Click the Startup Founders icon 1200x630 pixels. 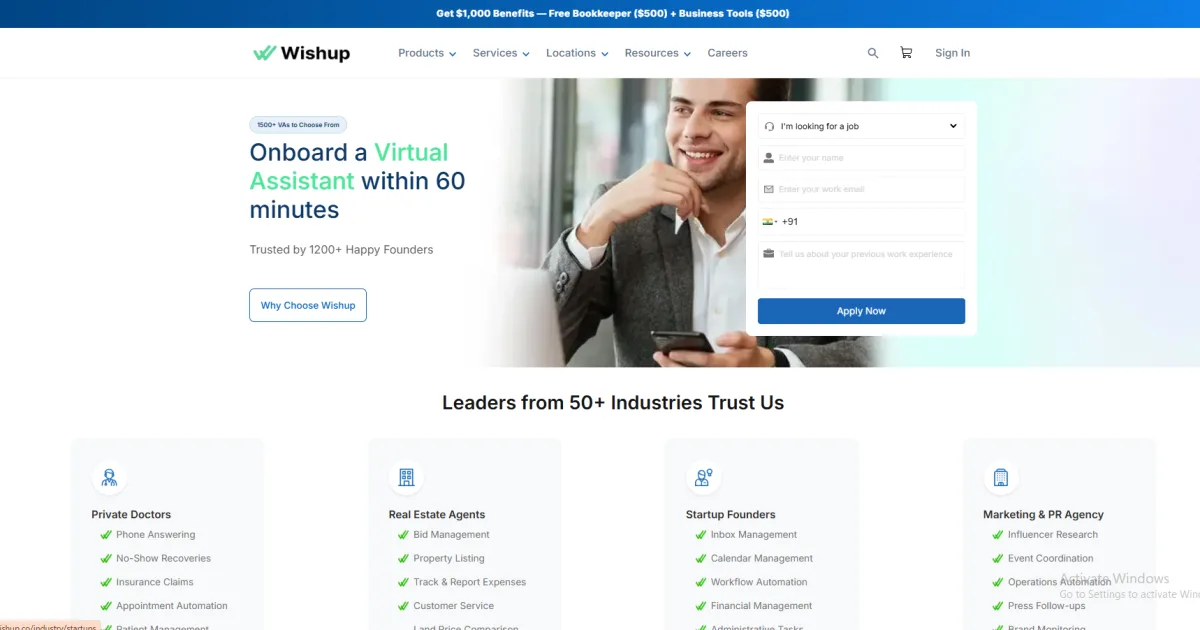(x=703, y=477)
